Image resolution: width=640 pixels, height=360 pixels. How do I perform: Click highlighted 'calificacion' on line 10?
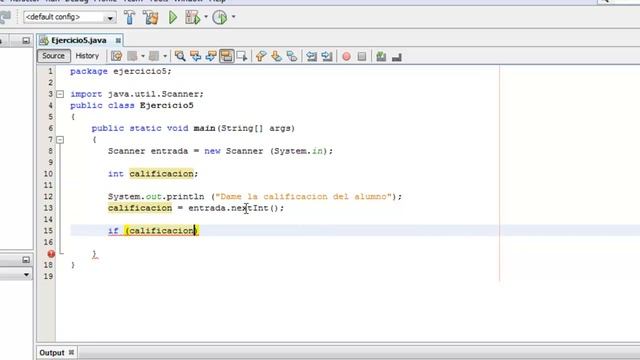[x=161, y=174]
